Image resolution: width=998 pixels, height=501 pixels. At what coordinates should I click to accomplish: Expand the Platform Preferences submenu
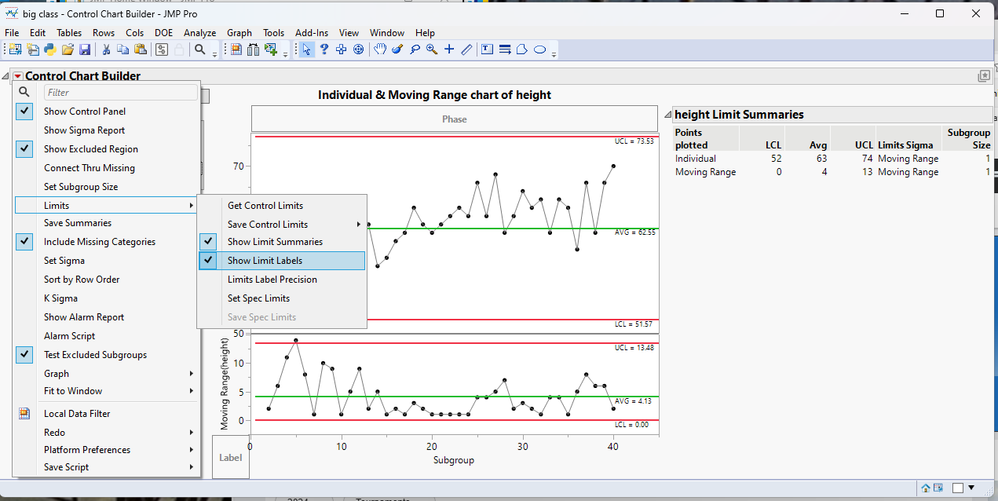(107, 449)
